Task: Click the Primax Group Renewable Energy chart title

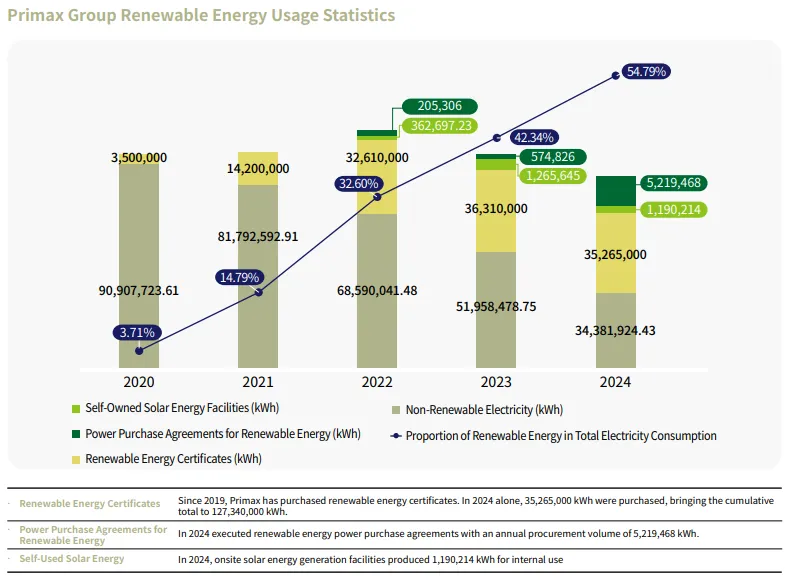Action: (x=201, y=15)
